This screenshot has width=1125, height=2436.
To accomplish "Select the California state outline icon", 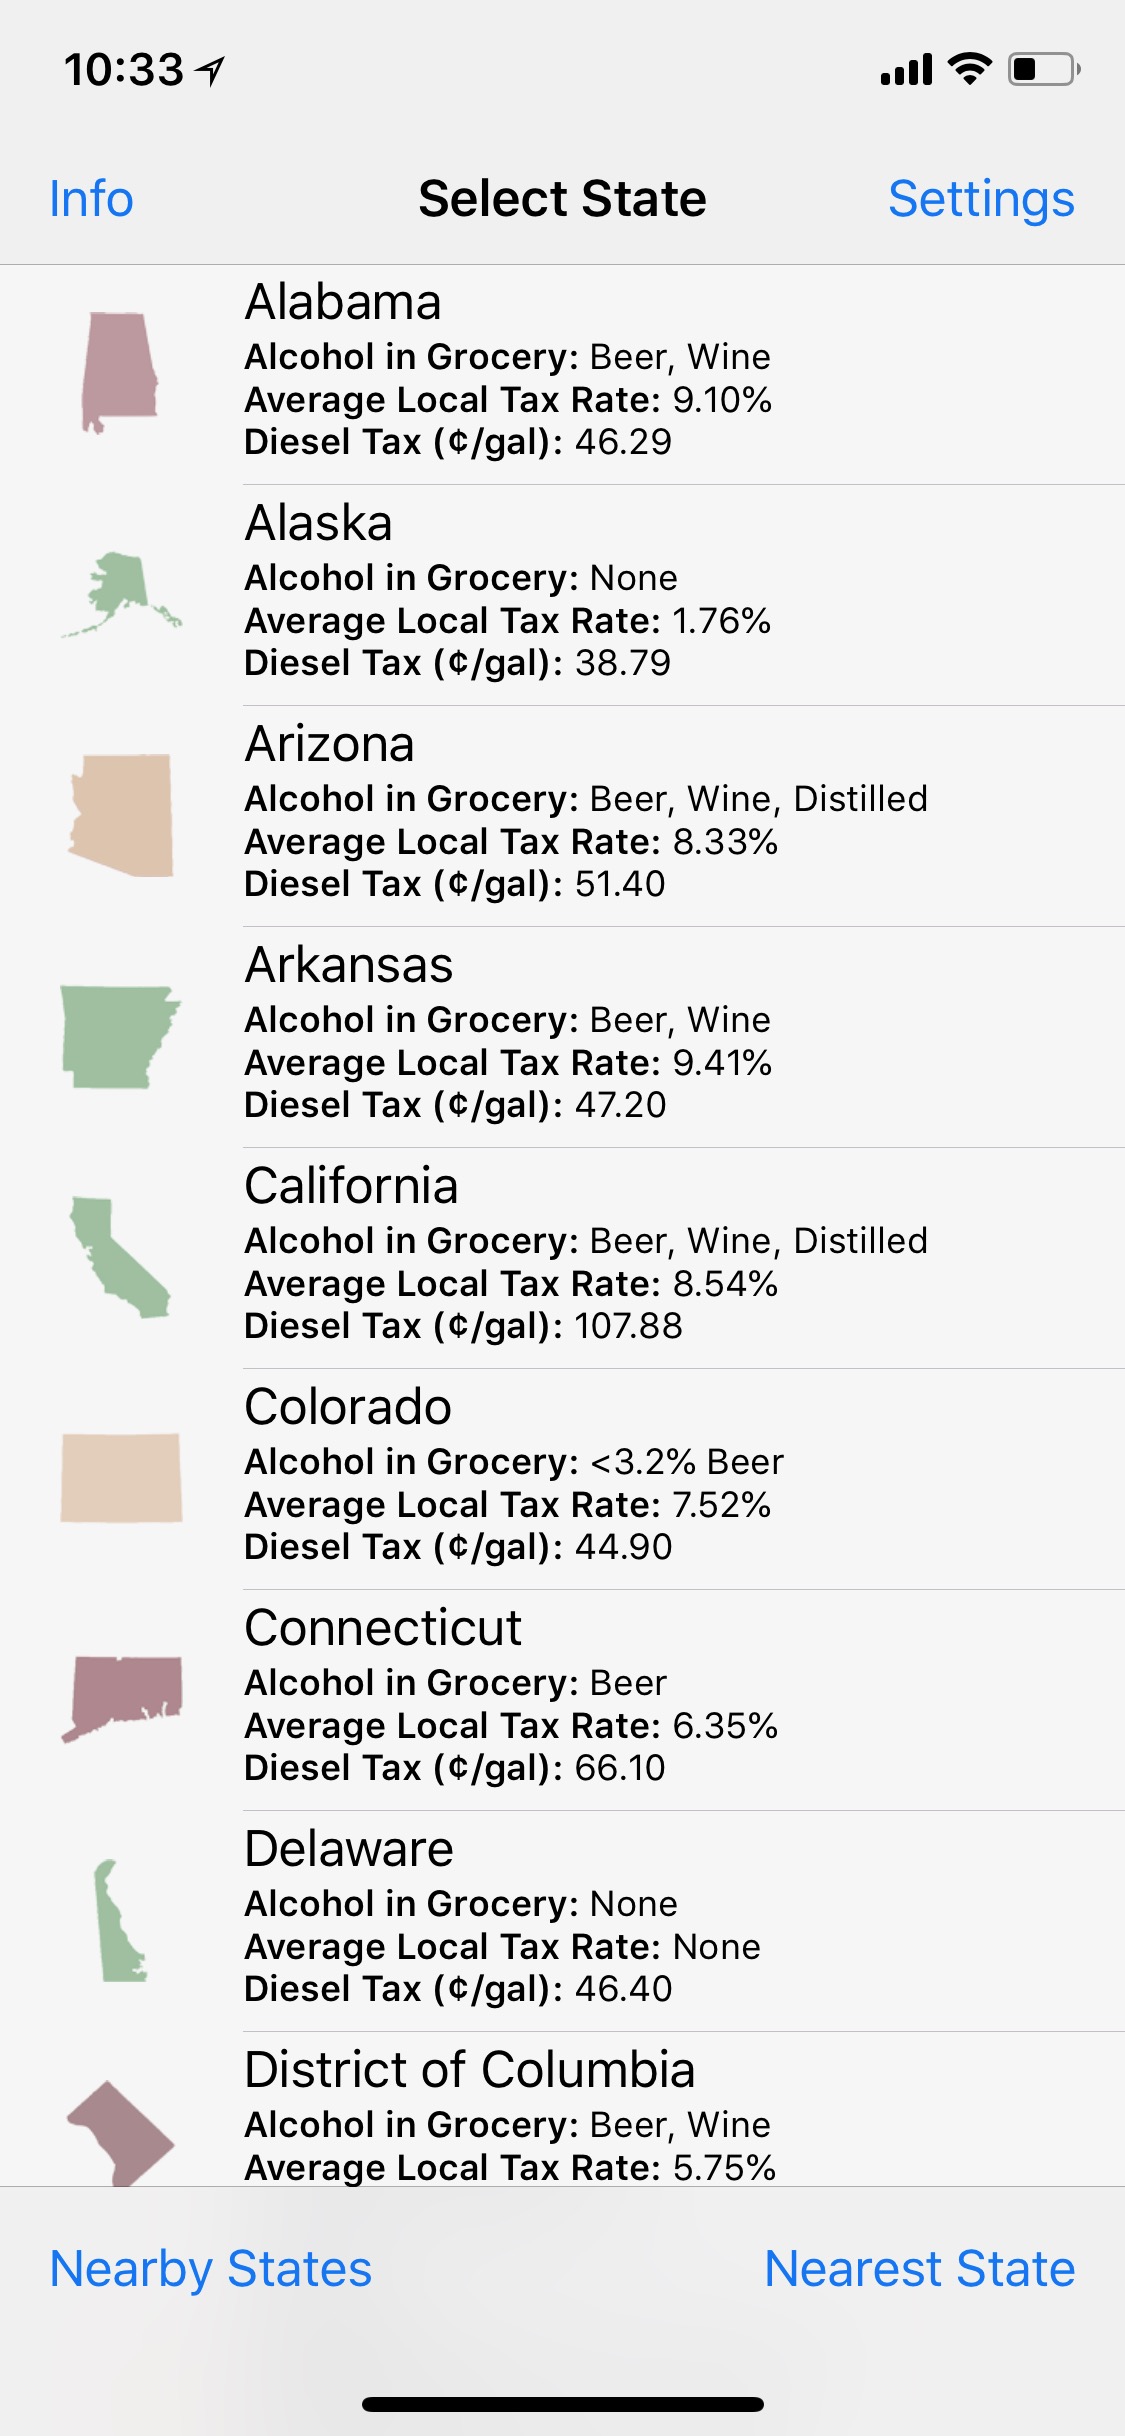I will tap(120, 1257).
